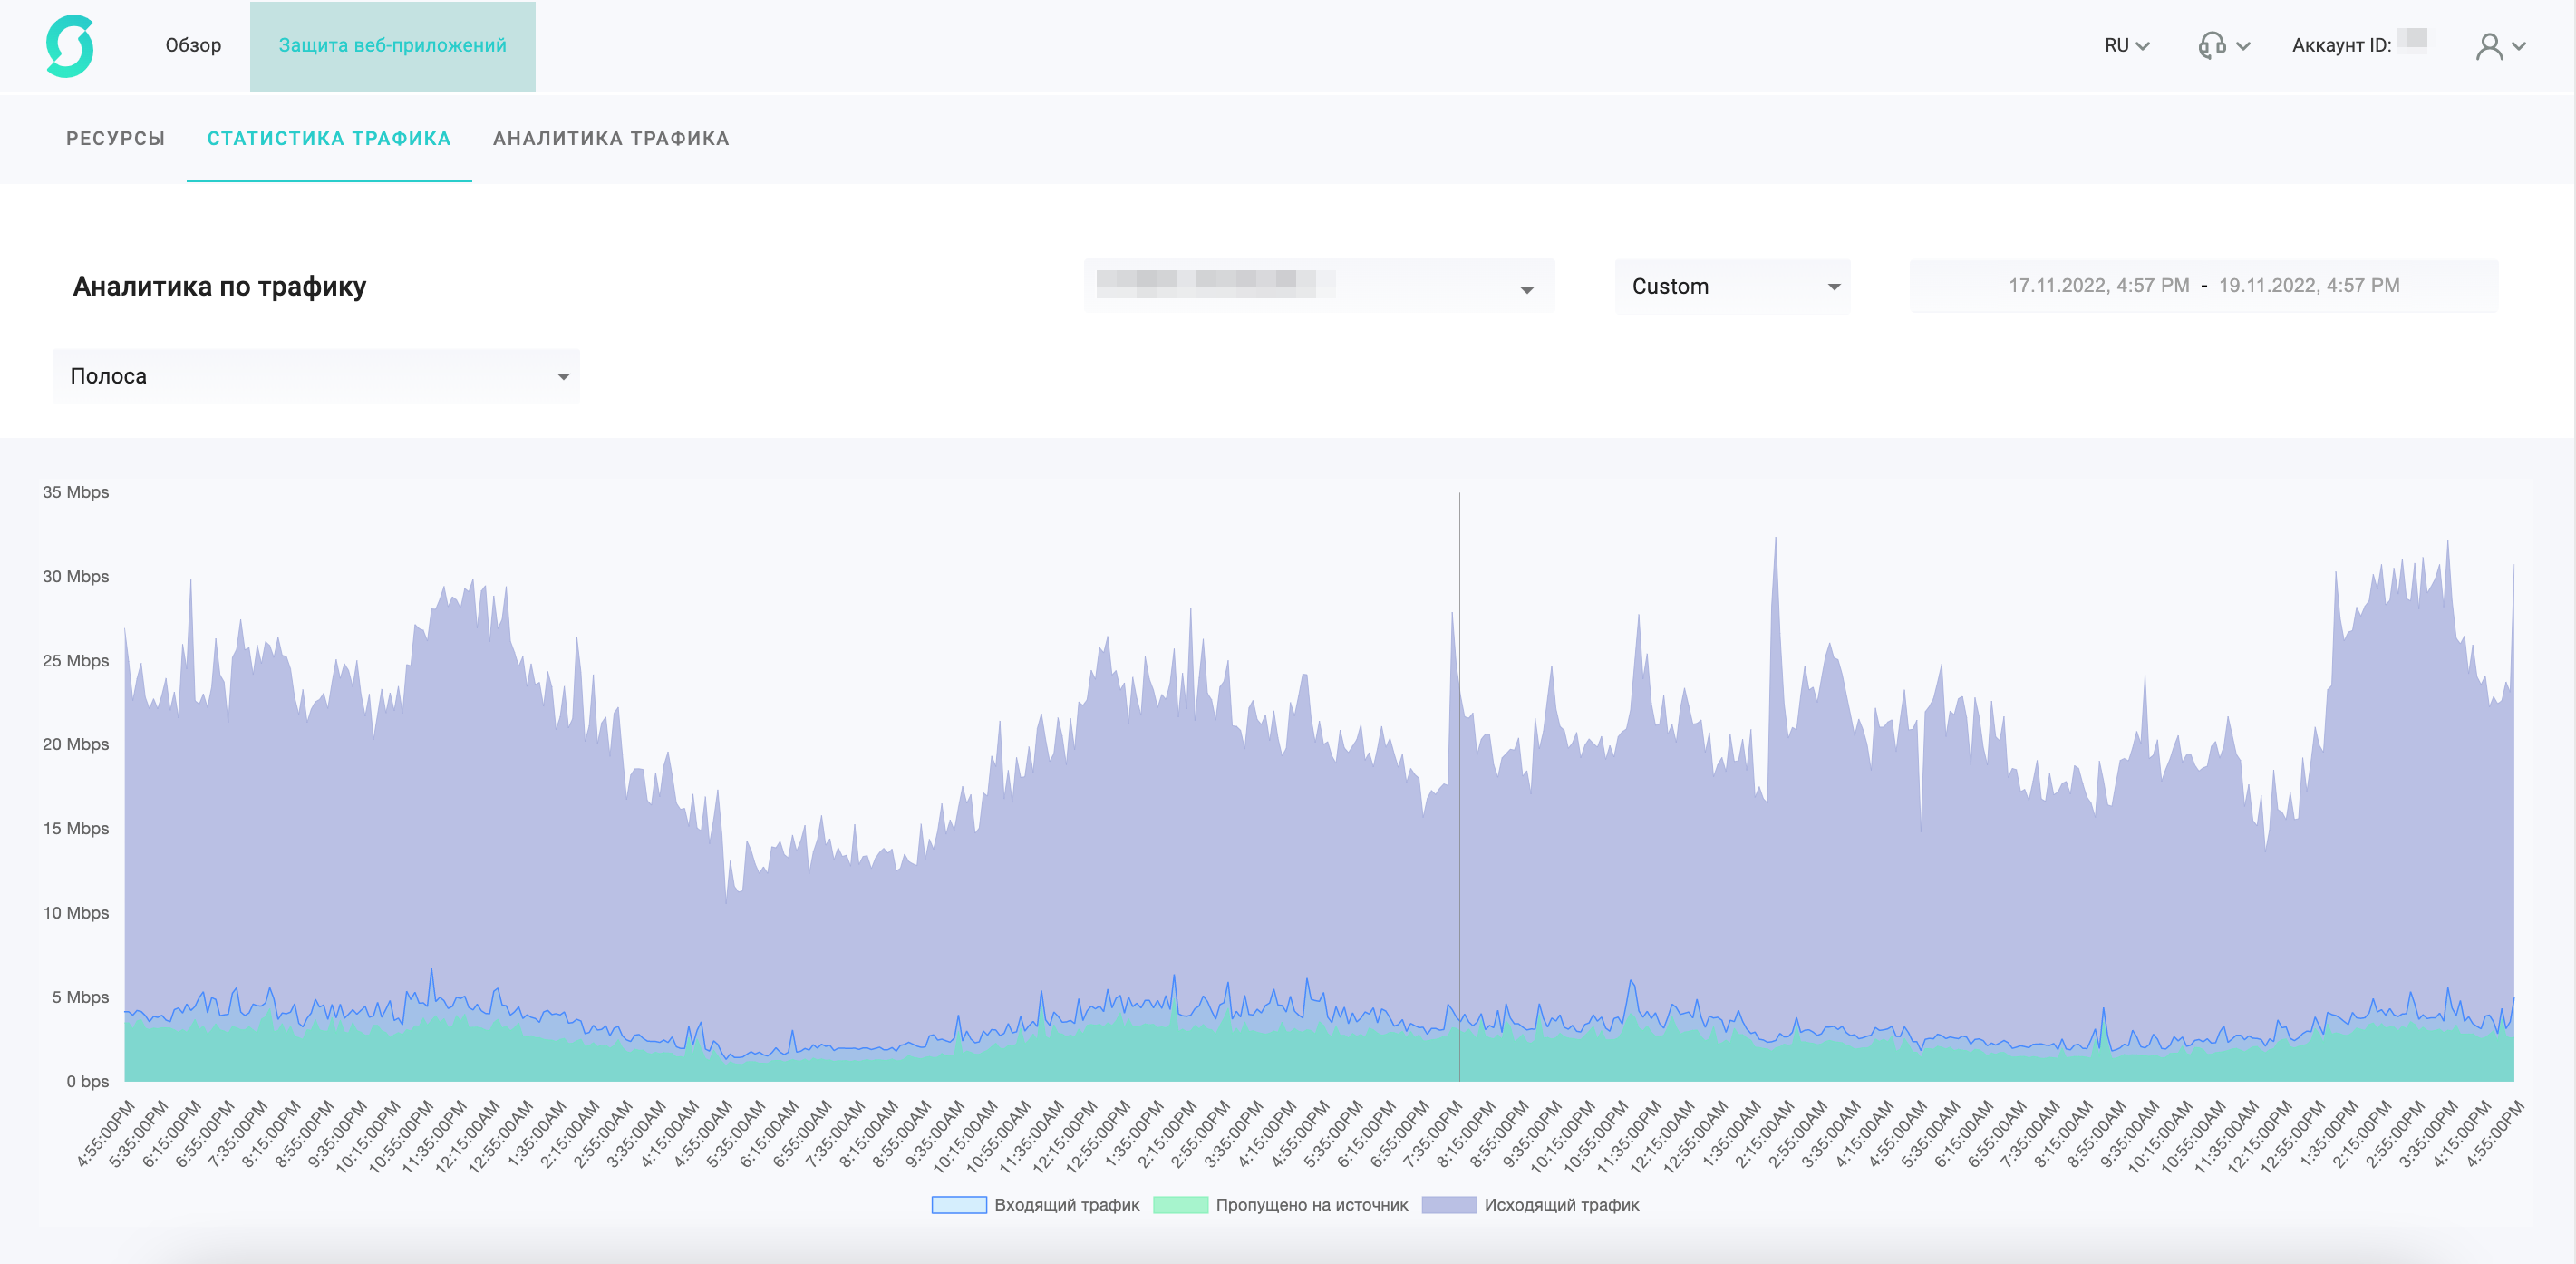Expand the blurred resource selector dropdown

click(1318, 287)
